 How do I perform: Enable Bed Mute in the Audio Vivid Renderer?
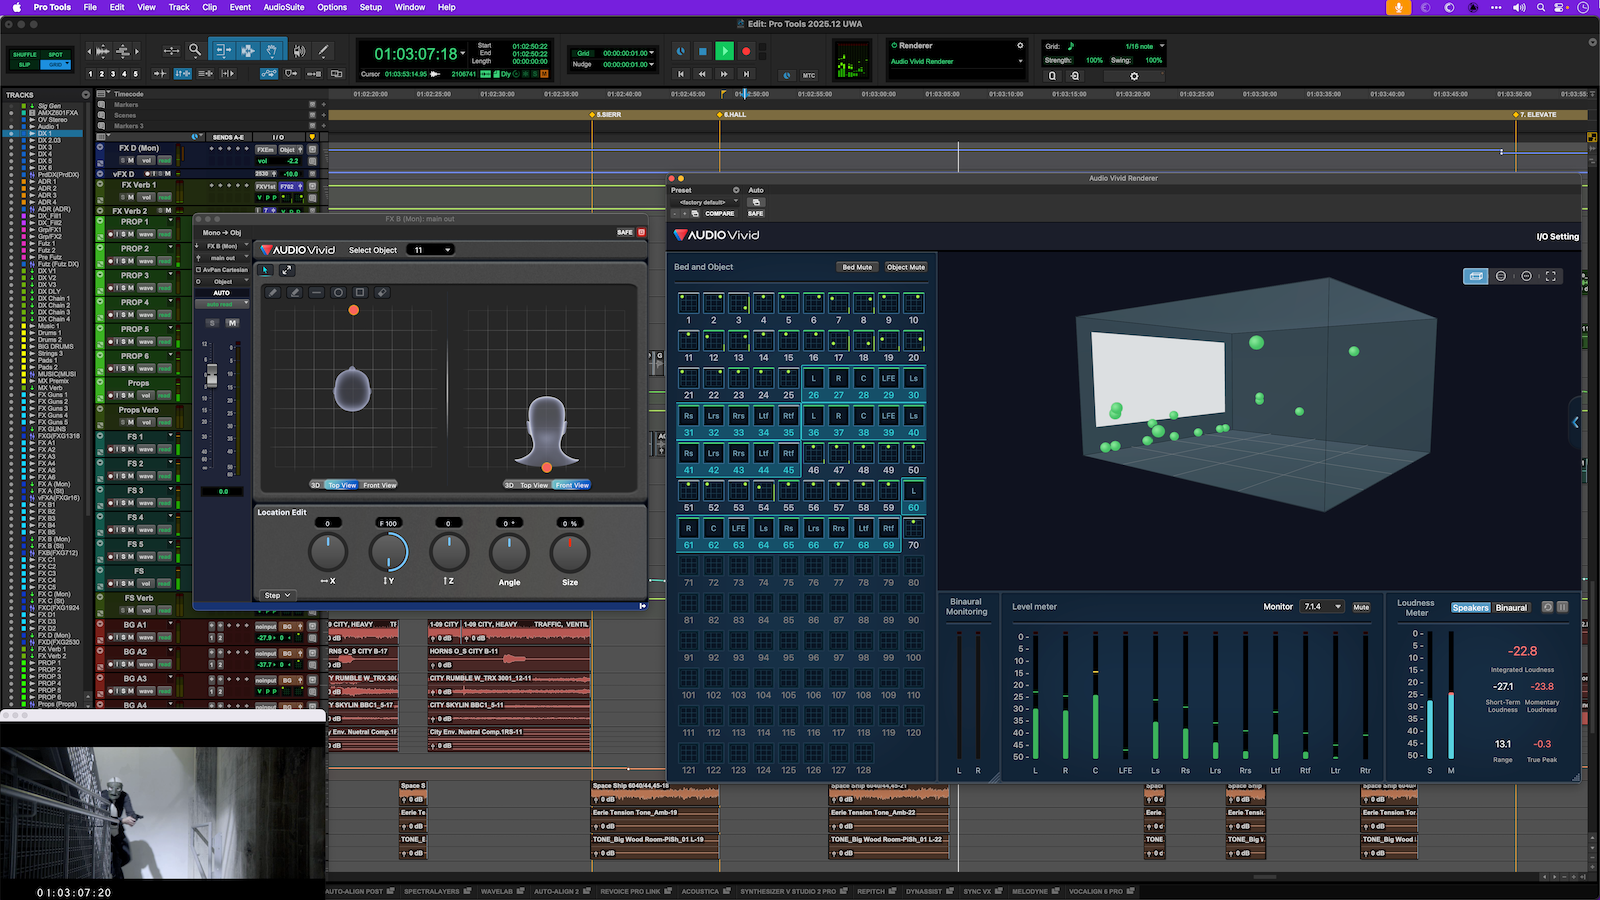(x=857, y=267)
